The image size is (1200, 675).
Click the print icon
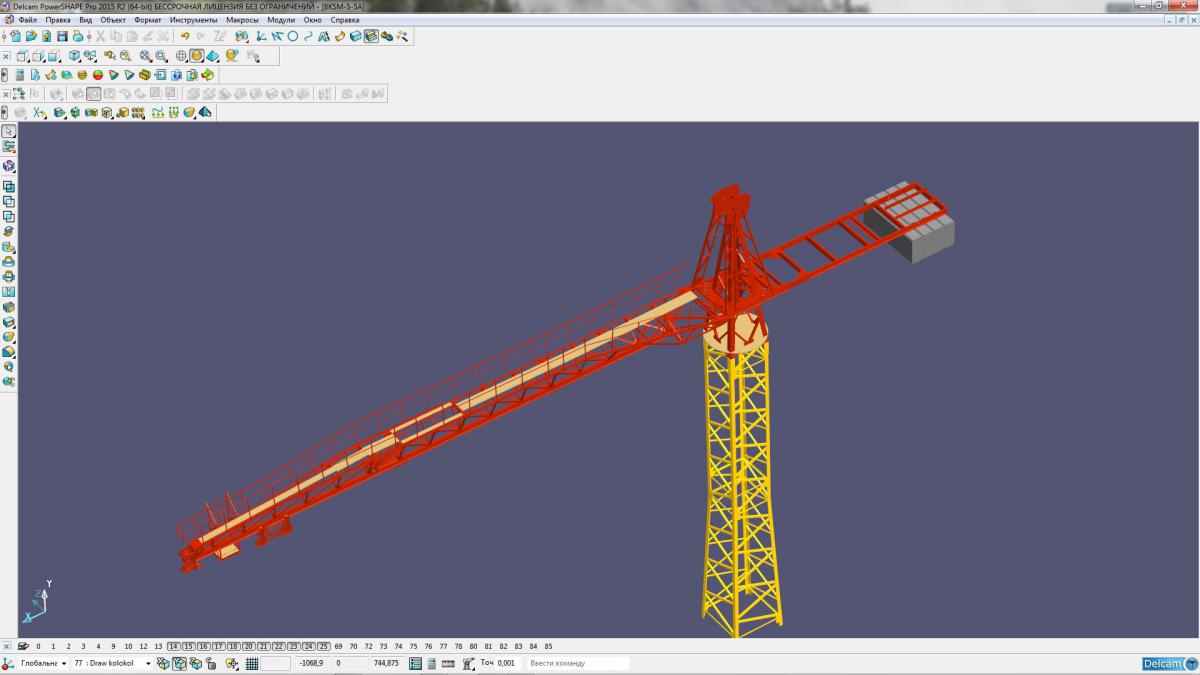[x=78, y=36]
